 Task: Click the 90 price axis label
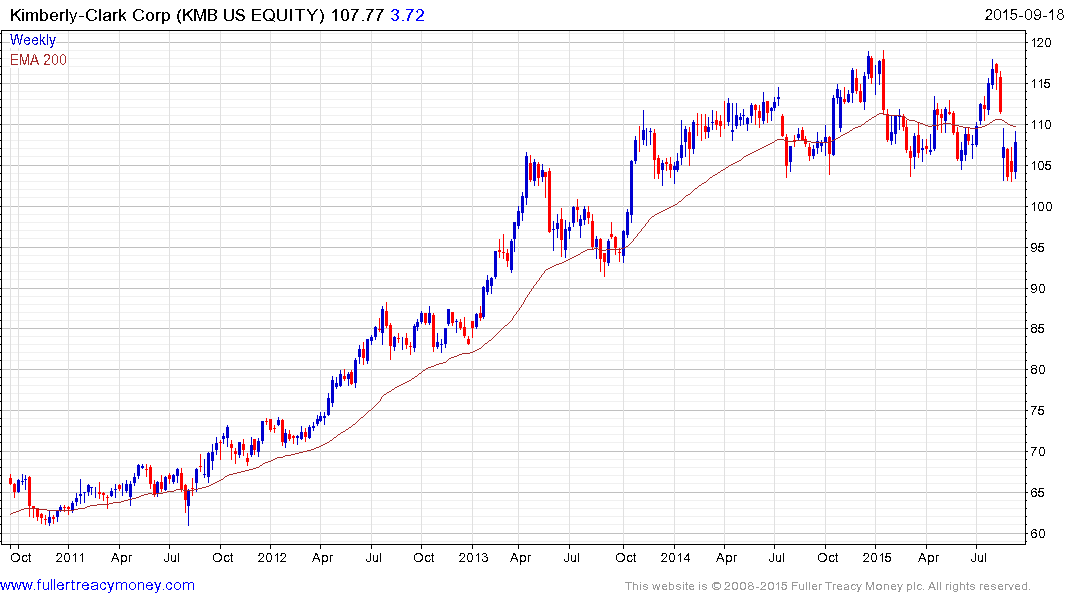tap(1038, 289)
